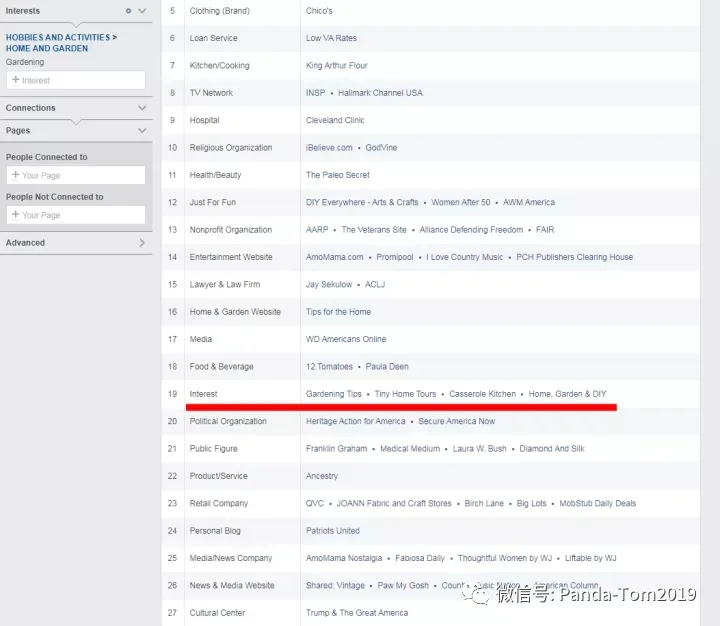Click the People Not Connected to field
This screenshot has height=626, width=720.
(76, 215)
